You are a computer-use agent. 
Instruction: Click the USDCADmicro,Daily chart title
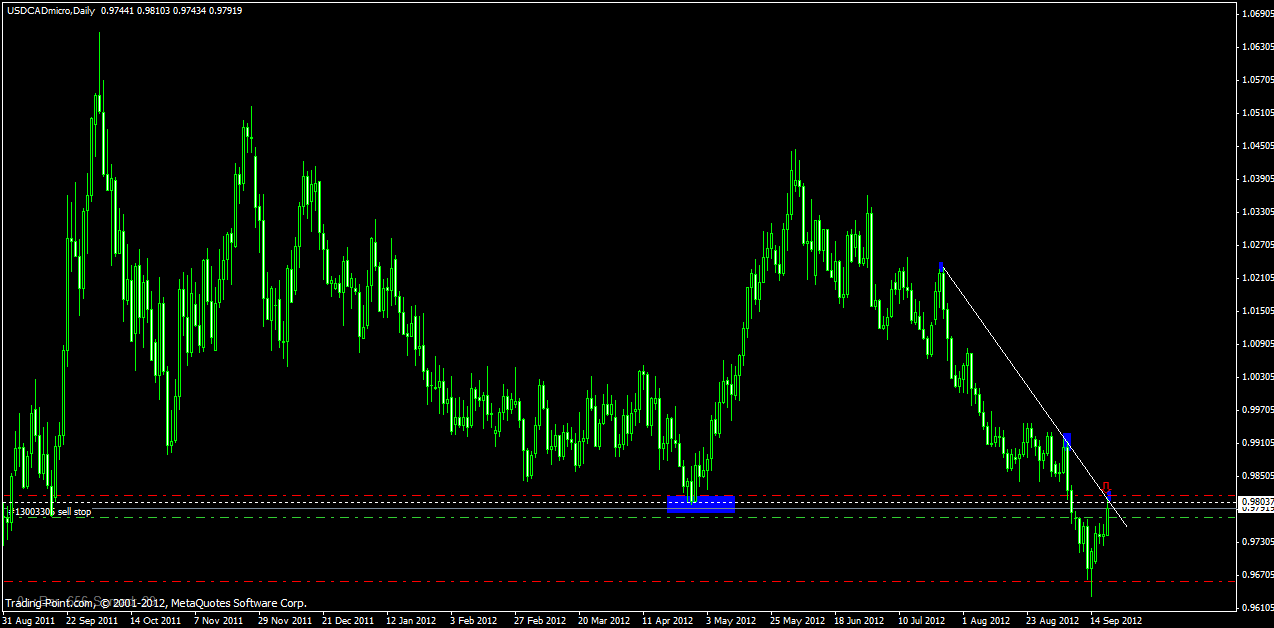click(49, 10)
